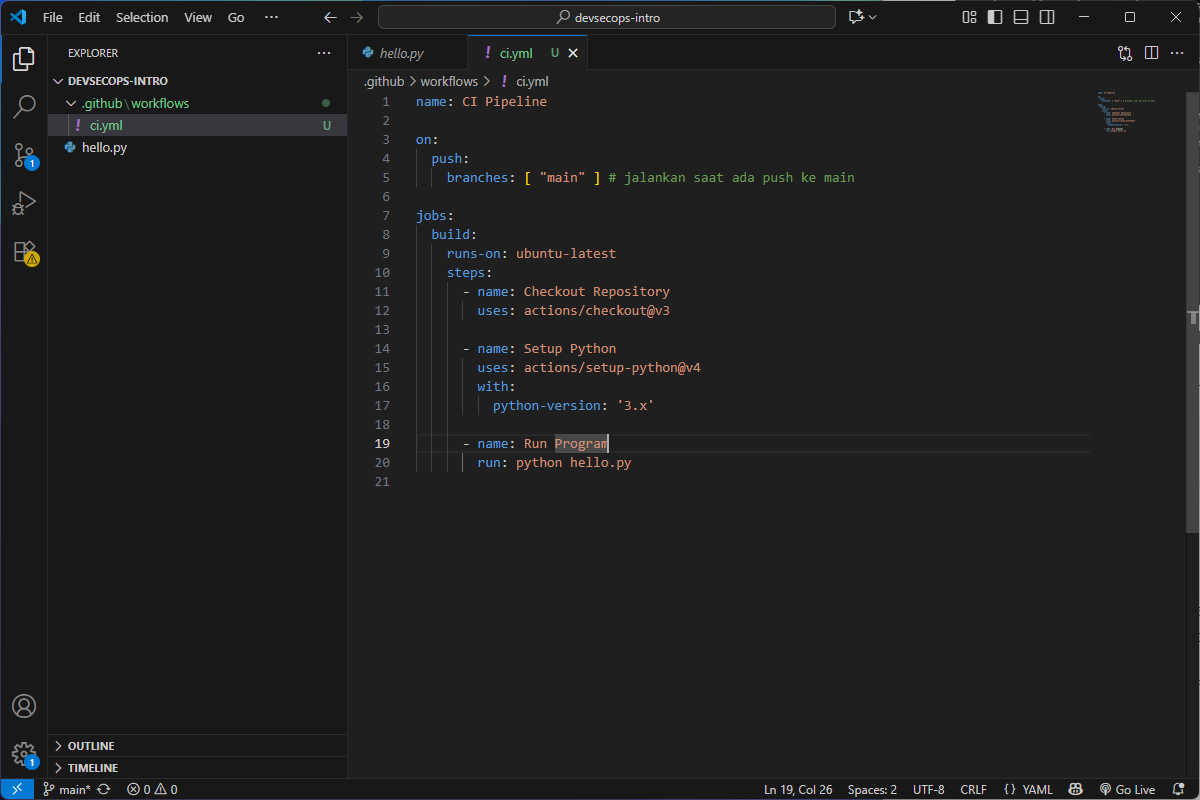Toggle the Panel layout button
This screenshot has width=1200, height=800.
pyautogui.click(x=1020, y=17)
